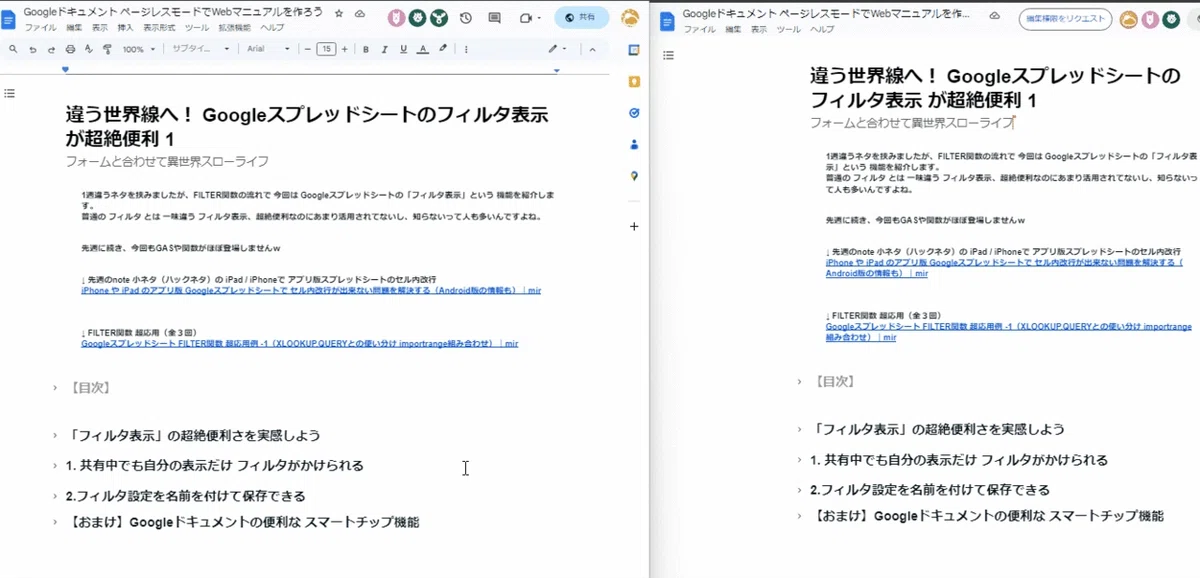The width and height of the screenshot is (1200, 578).
Task: Click document title in left window
Action: [x=173, y=13]
